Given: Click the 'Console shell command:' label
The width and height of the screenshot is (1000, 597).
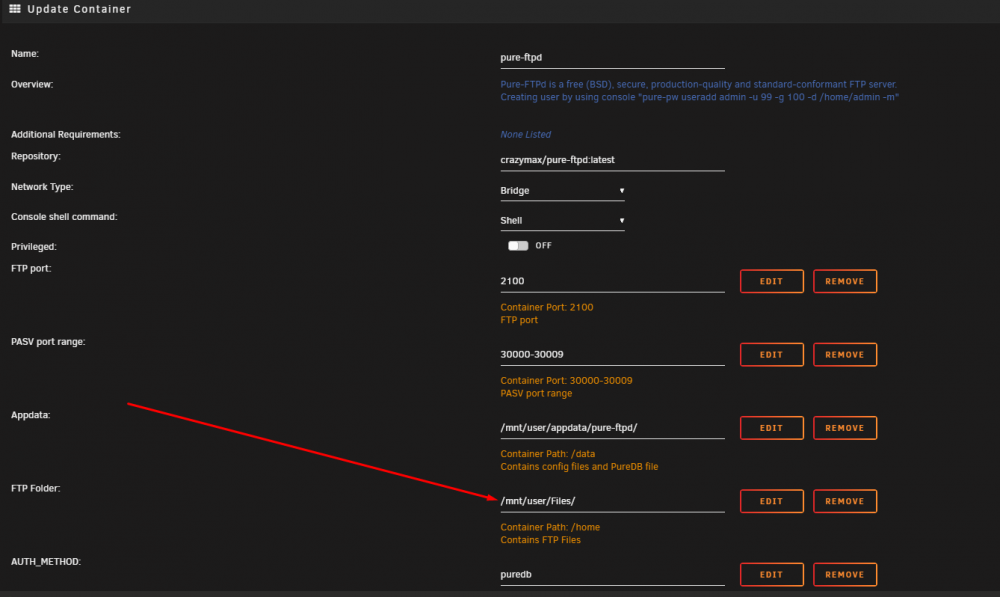Looking at the screenshot, I should tap(64, 217).
